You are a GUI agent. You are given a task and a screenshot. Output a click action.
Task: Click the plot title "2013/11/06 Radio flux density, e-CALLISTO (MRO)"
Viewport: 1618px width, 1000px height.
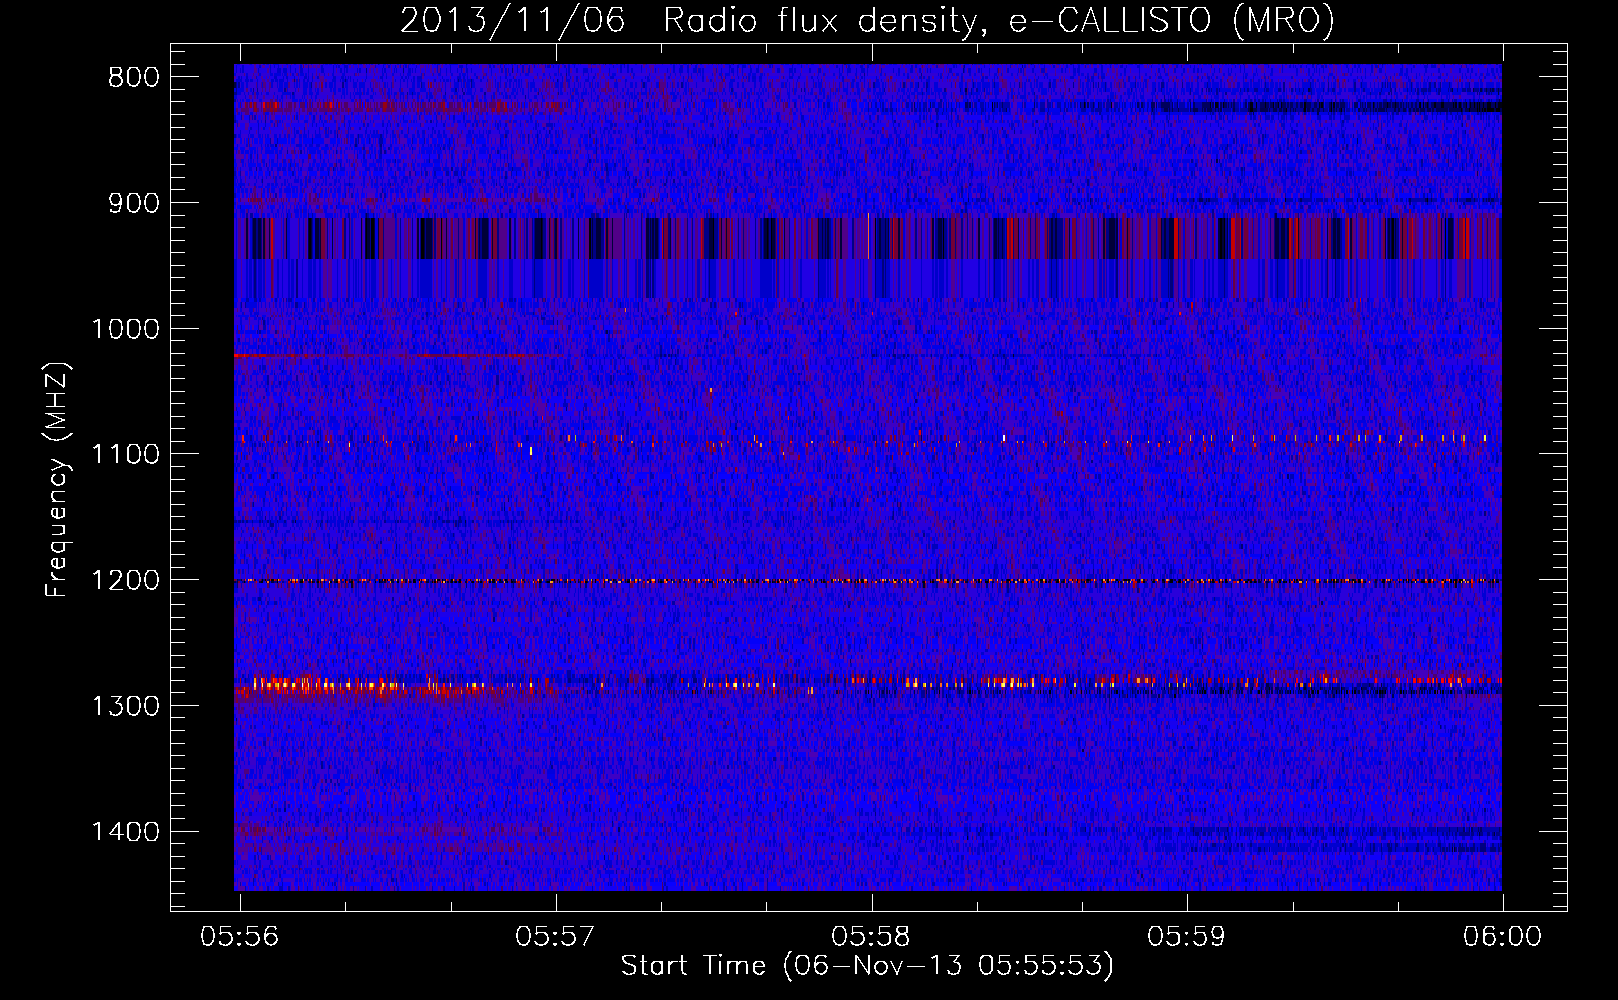point(867,21)
